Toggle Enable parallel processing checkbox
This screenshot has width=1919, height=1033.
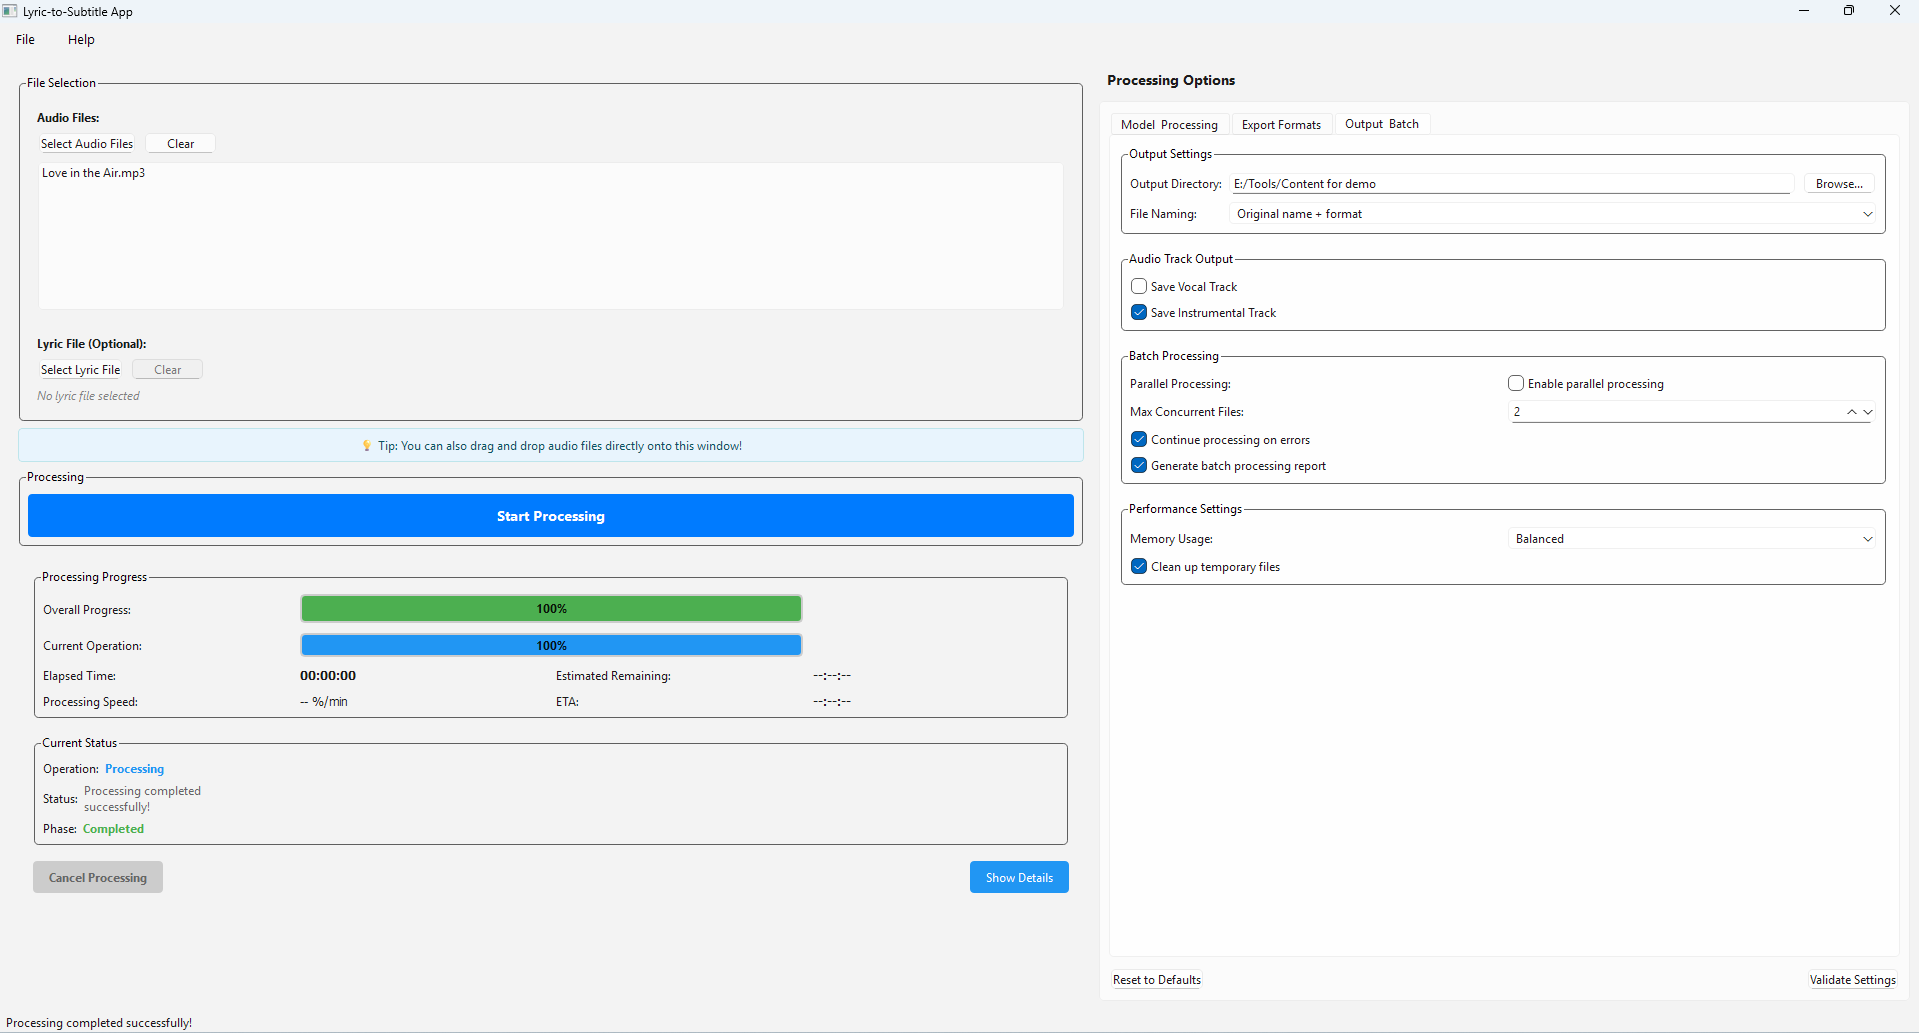click(1516, 383)
